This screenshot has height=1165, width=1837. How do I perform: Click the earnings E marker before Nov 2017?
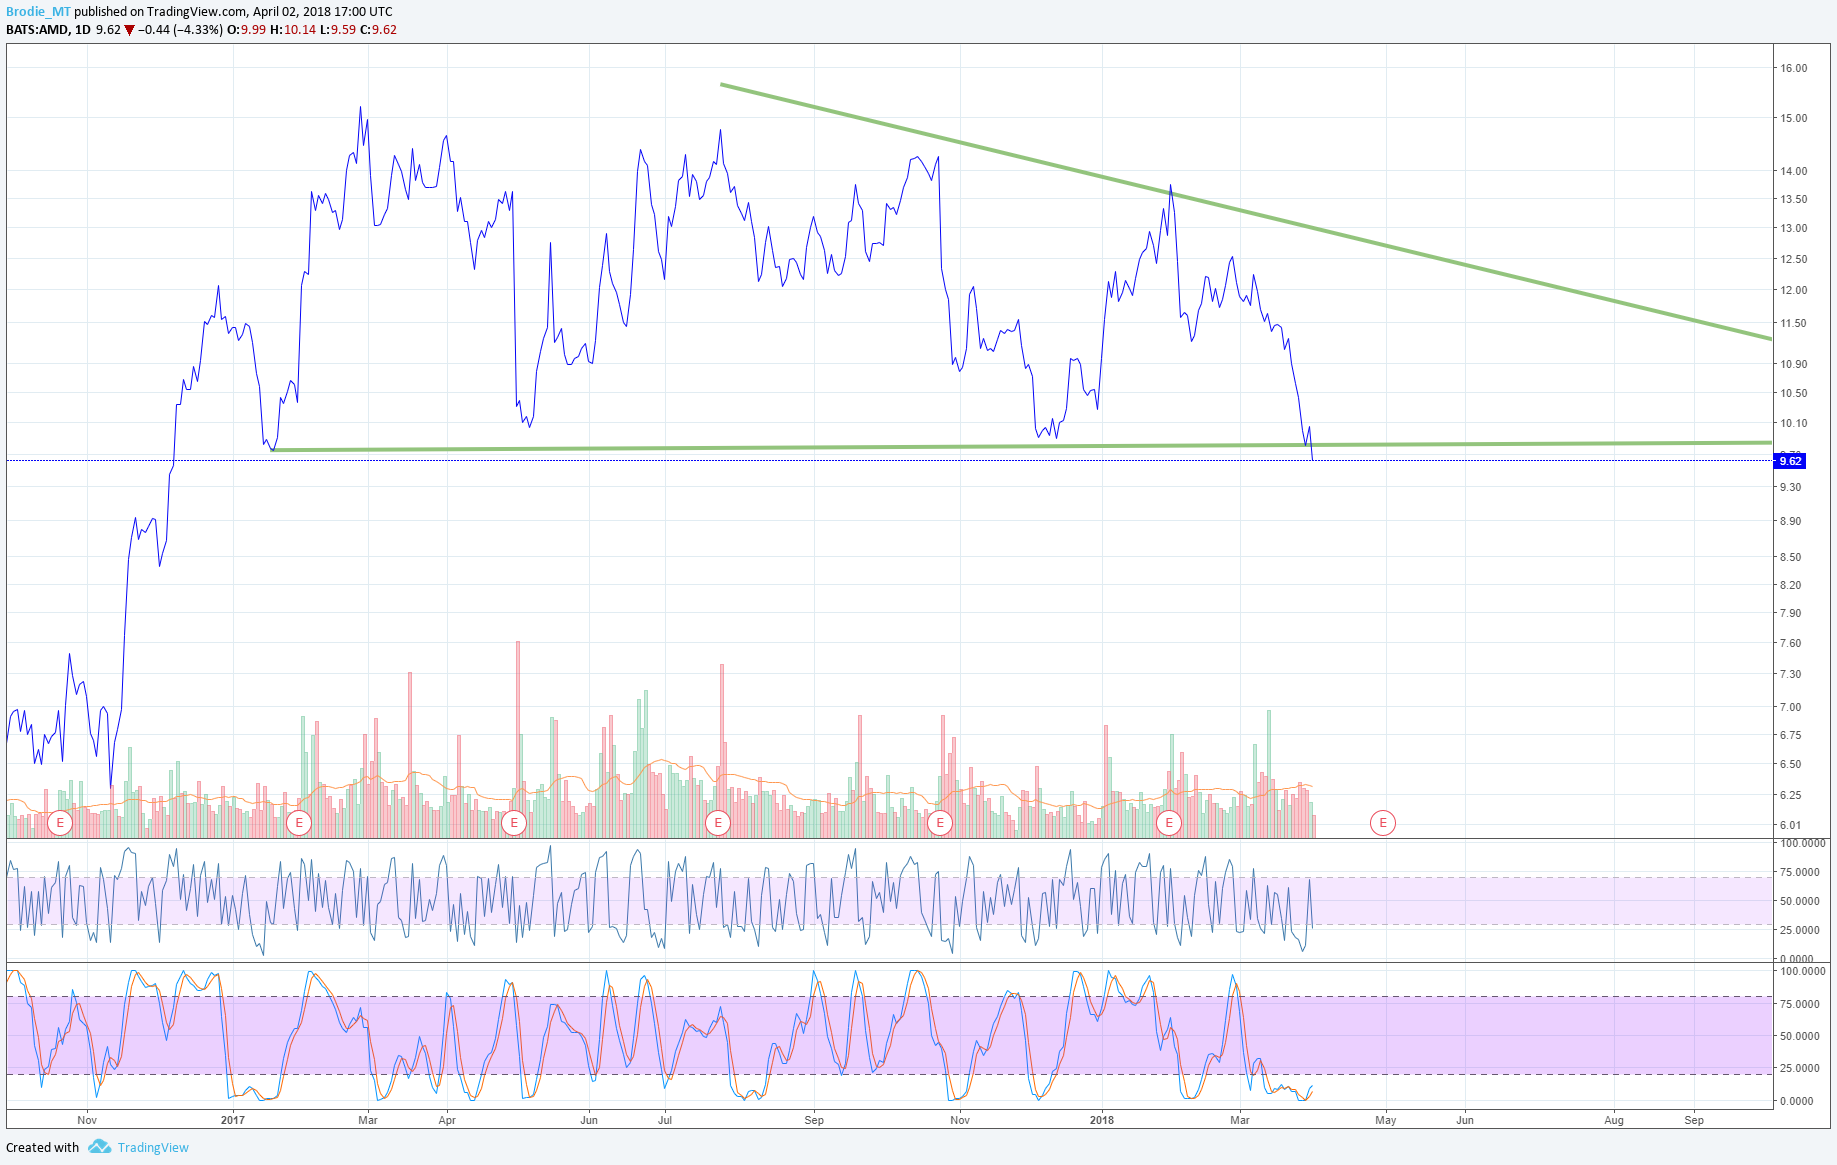(x=940, y=823)
